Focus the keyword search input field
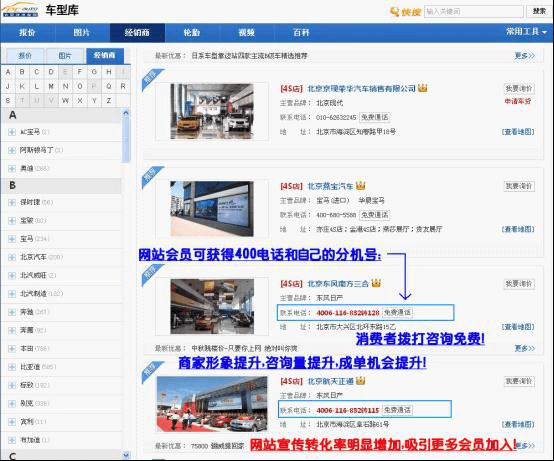554x461 pixels. (473, 11)
